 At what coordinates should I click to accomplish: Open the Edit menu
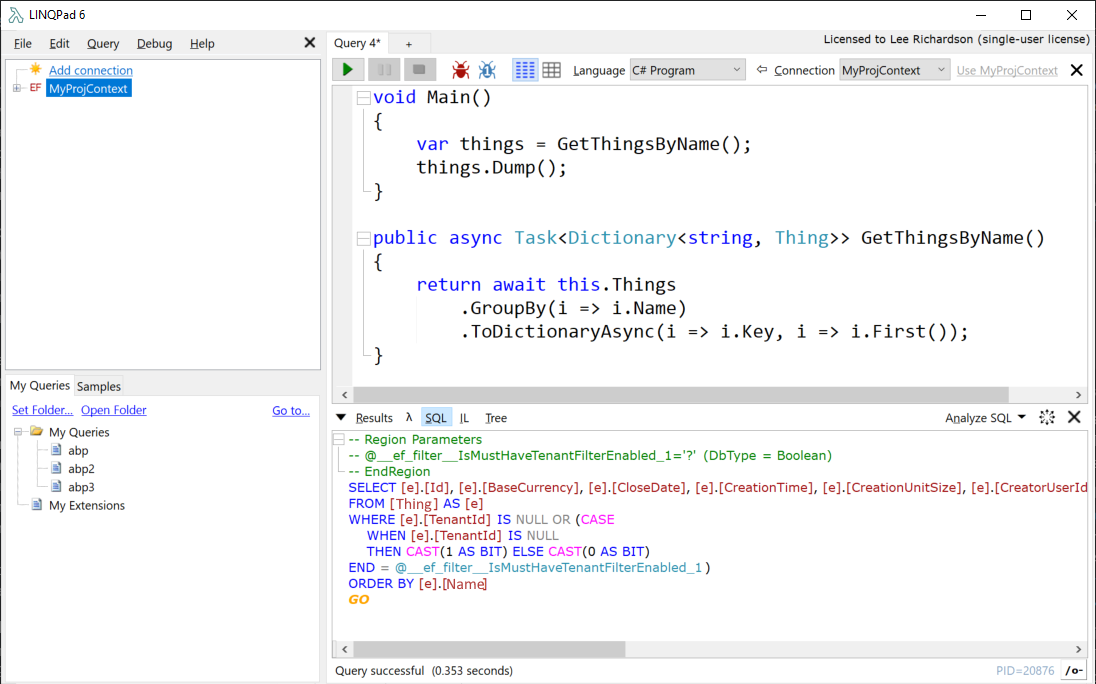(x=59, y=43)
